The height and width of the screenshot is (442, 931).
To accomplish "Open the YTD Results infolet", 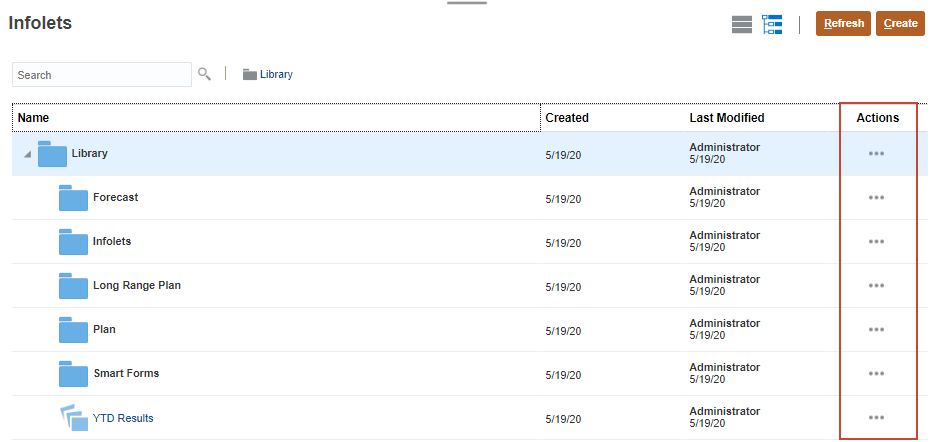I will [x=123, y=418].
